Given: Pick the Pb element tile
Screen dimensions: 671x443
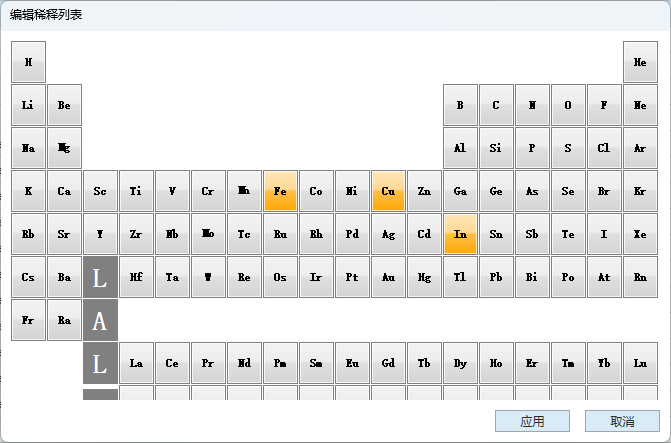Looking at the screenshot, I should point(496,277).
